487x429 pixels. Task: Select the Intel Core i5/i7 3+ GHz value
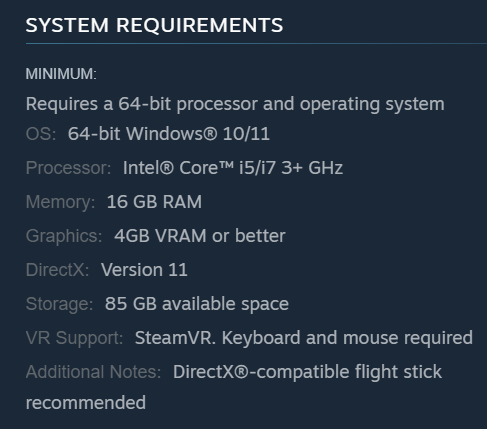233,168
